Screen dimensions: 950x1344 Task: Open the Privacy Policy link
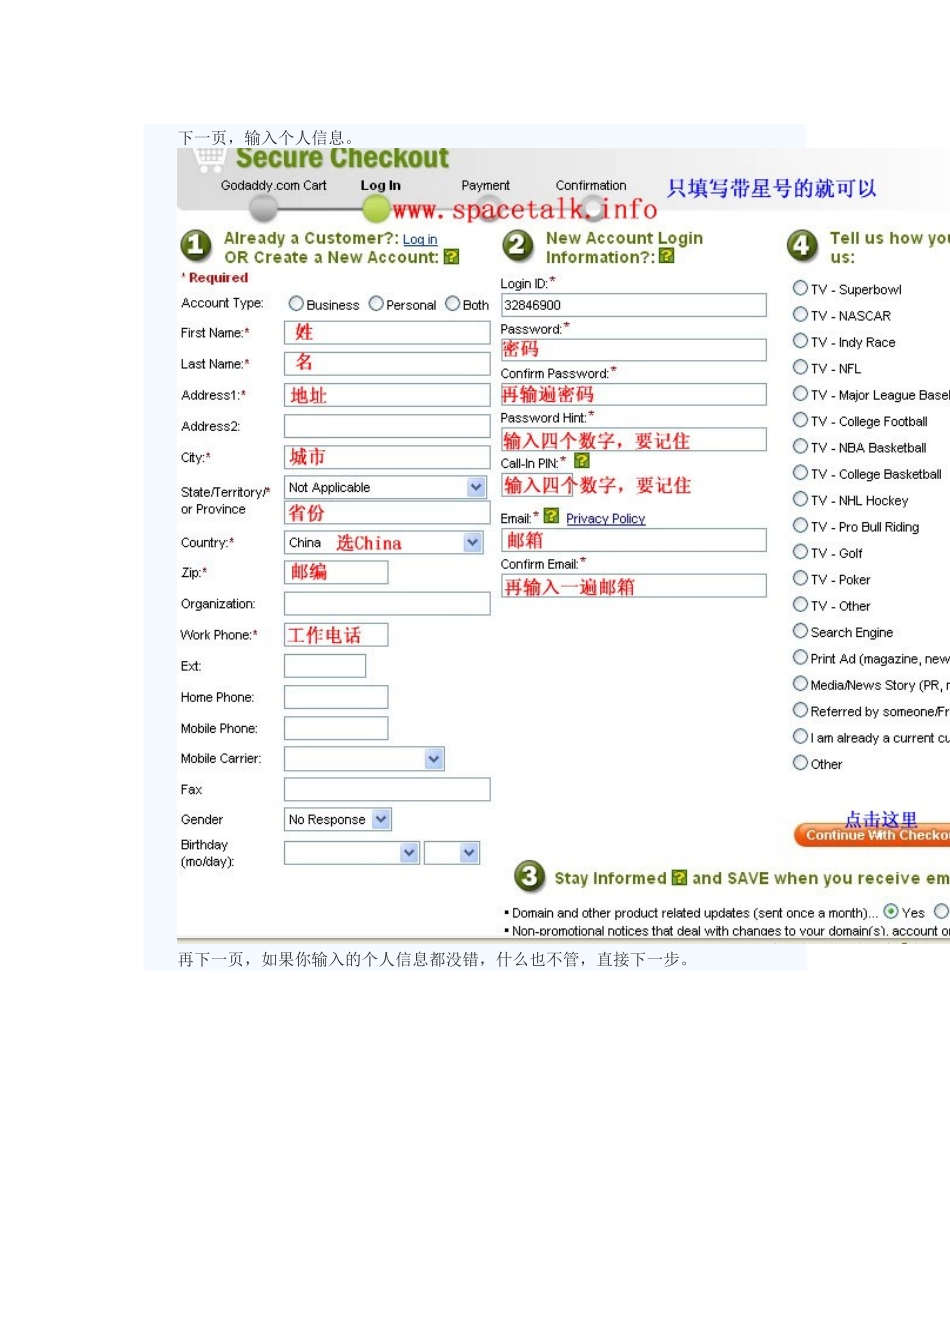(x=605, y=519)
